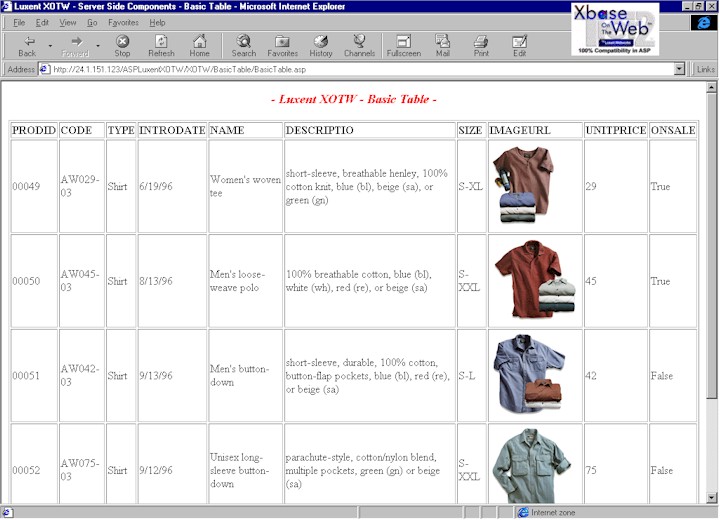Click the Internet zone status text
The width and height of the screenshot is (720, 520).
point(553,512)
